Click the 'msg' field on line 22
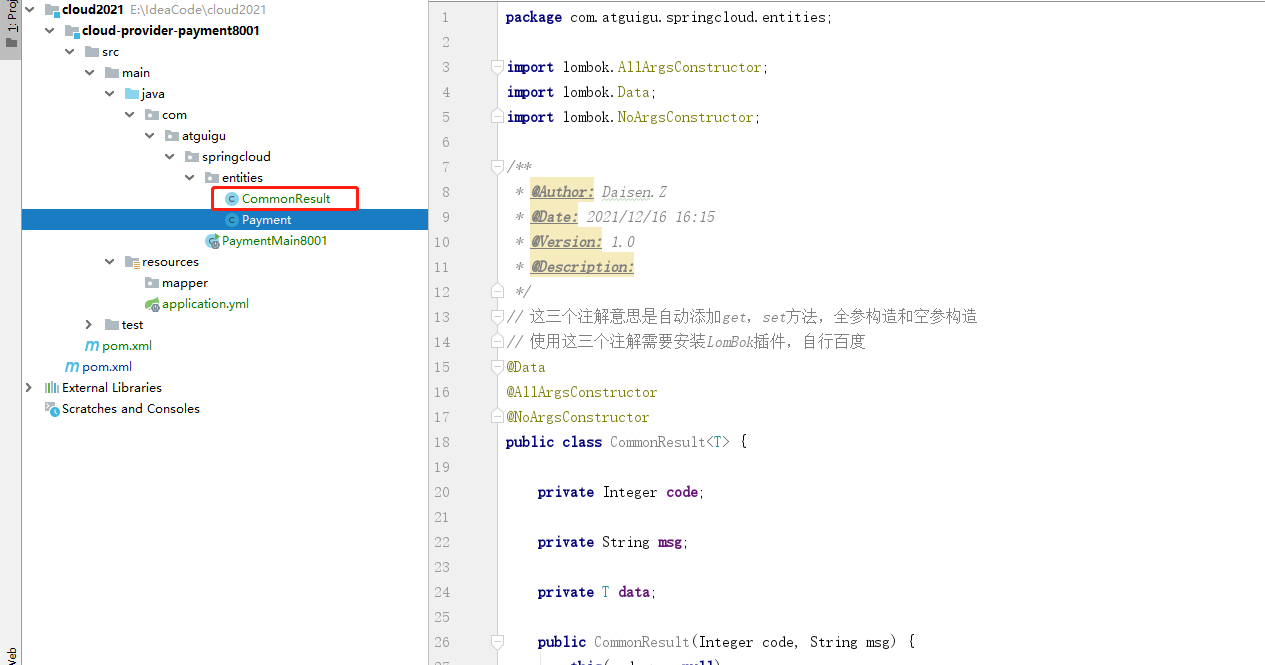Image resolution: width=1265 pixels, height=665 pixels. click(x=670, y=542)
